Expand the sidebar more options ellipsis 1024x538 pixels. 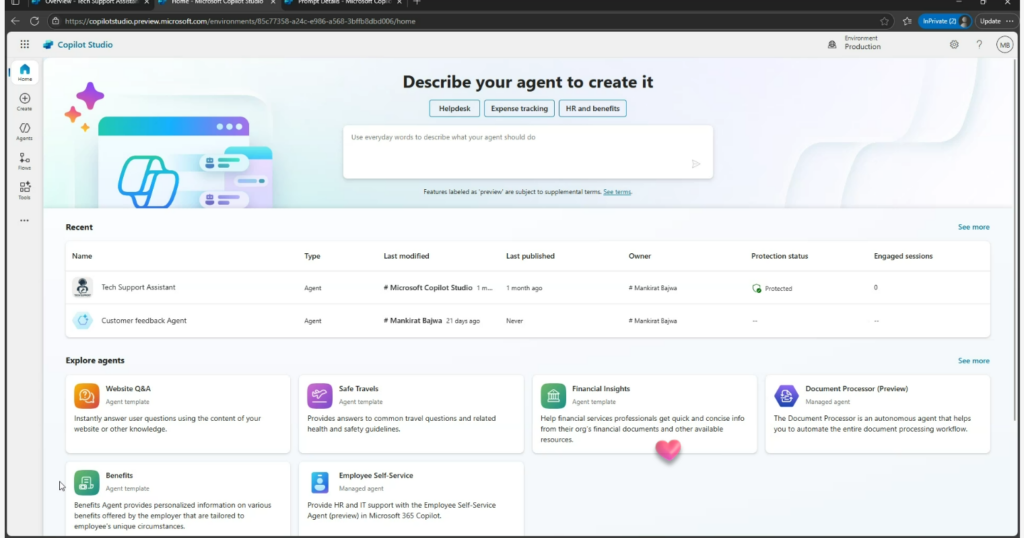pyautogui.click(x=24, y=221)
